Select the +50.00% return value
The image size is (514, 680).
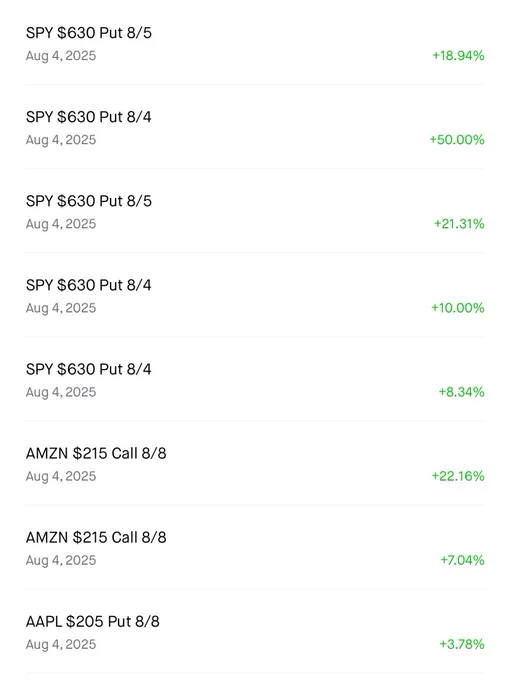[457, 140]
